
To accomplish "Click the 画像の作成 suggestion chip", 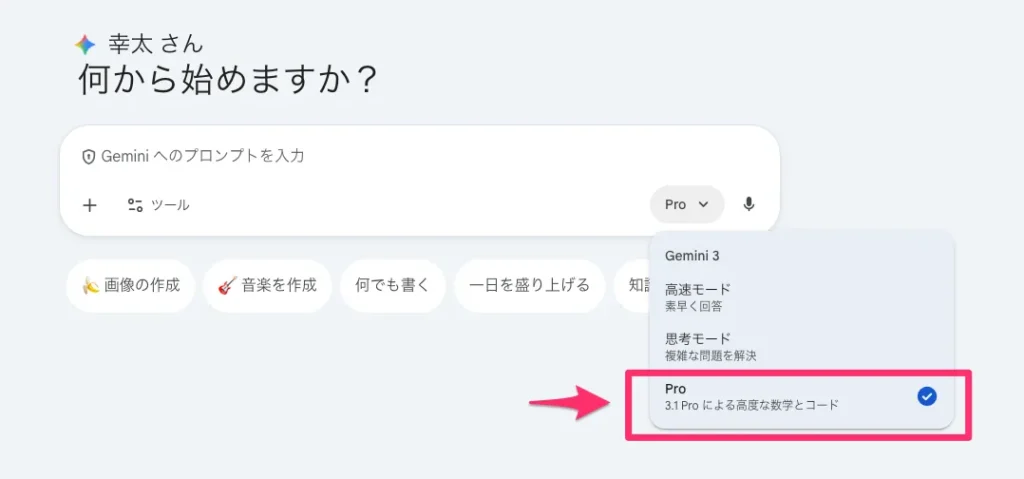I will [131, 285].
